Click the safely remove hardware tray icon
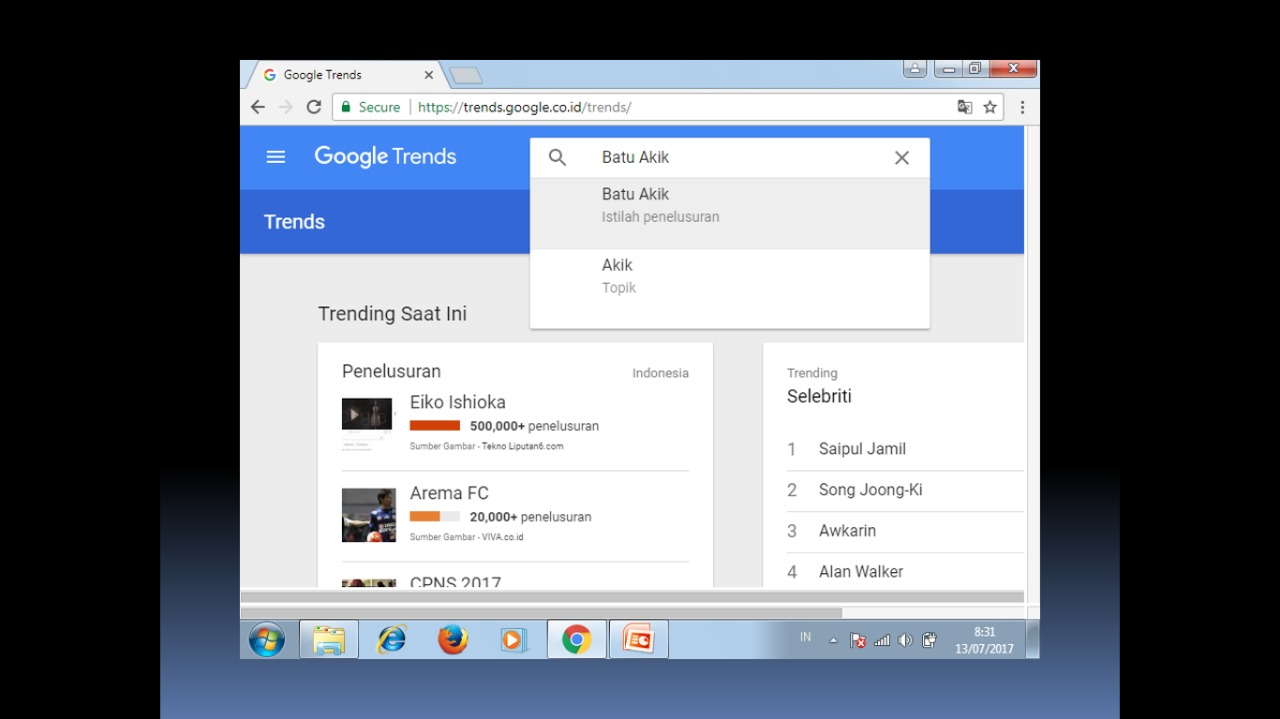1280x719 pixels. pos(929,640)
